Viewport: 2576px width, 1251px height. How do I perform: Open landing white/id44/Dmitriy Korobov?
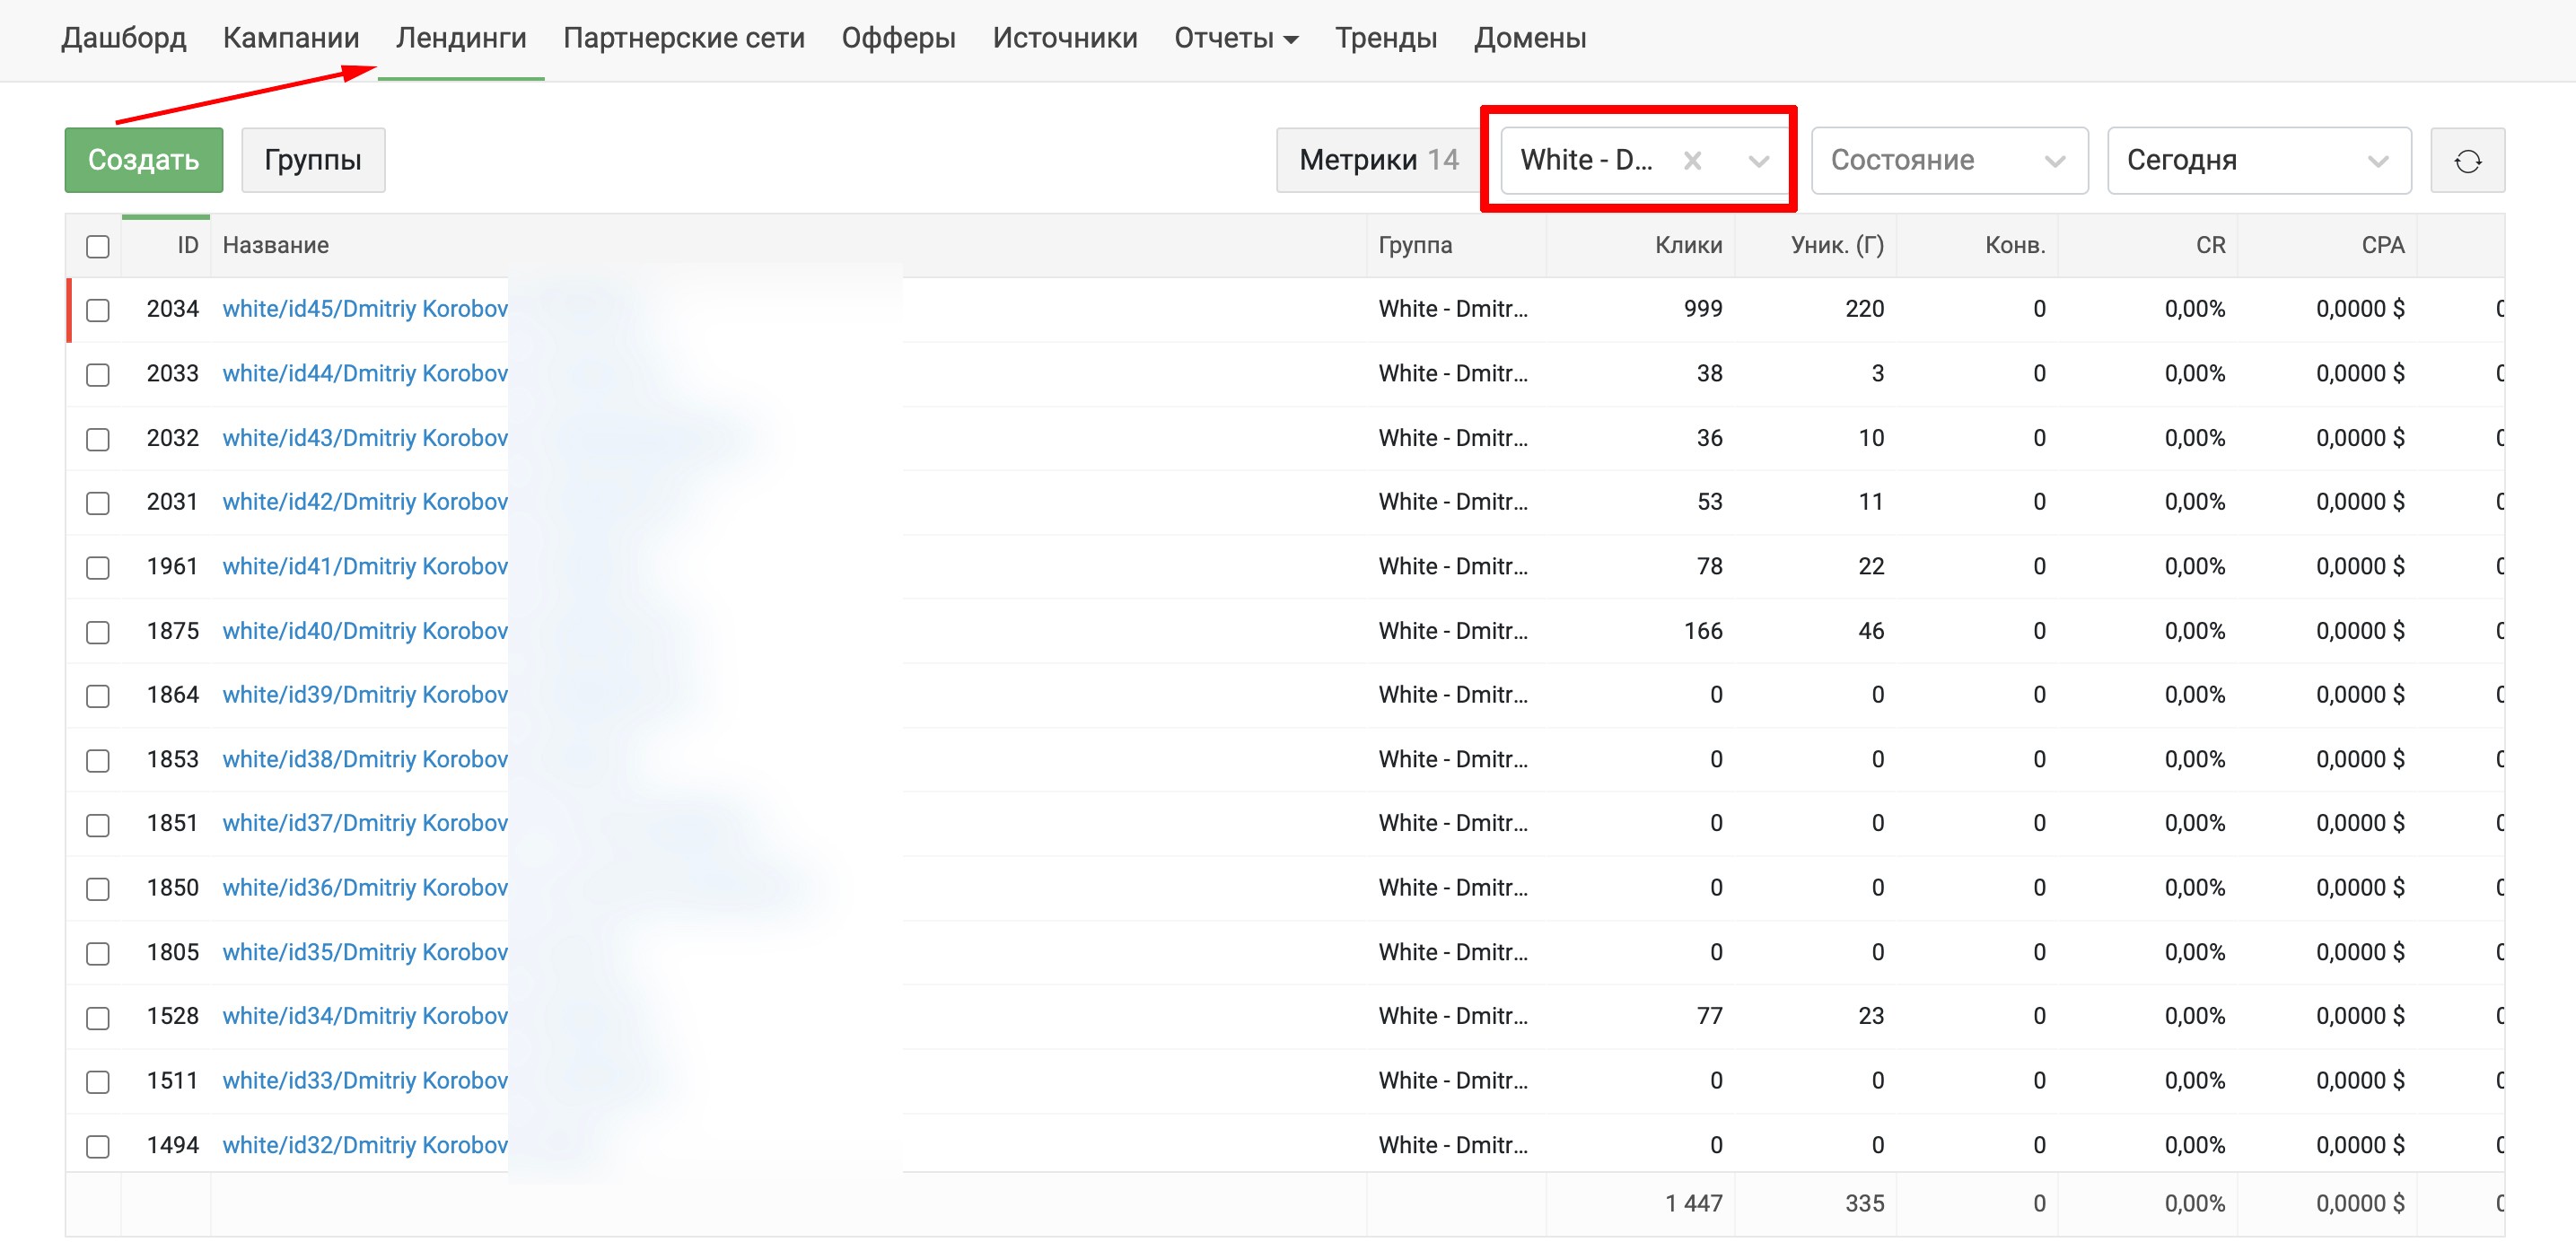pos(365,373)
